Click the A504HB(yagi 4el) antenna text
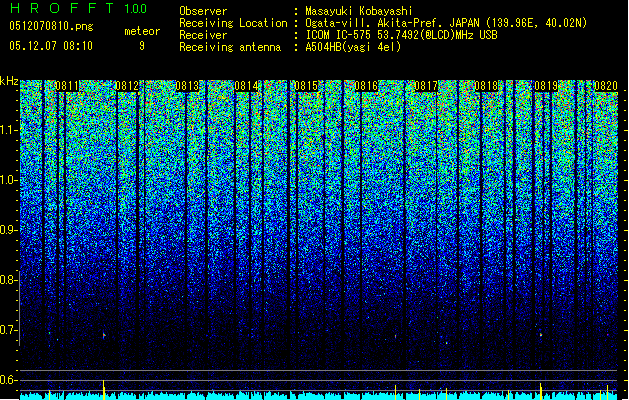This screenshot has width=629, height=400. click(x=353, y=47)
